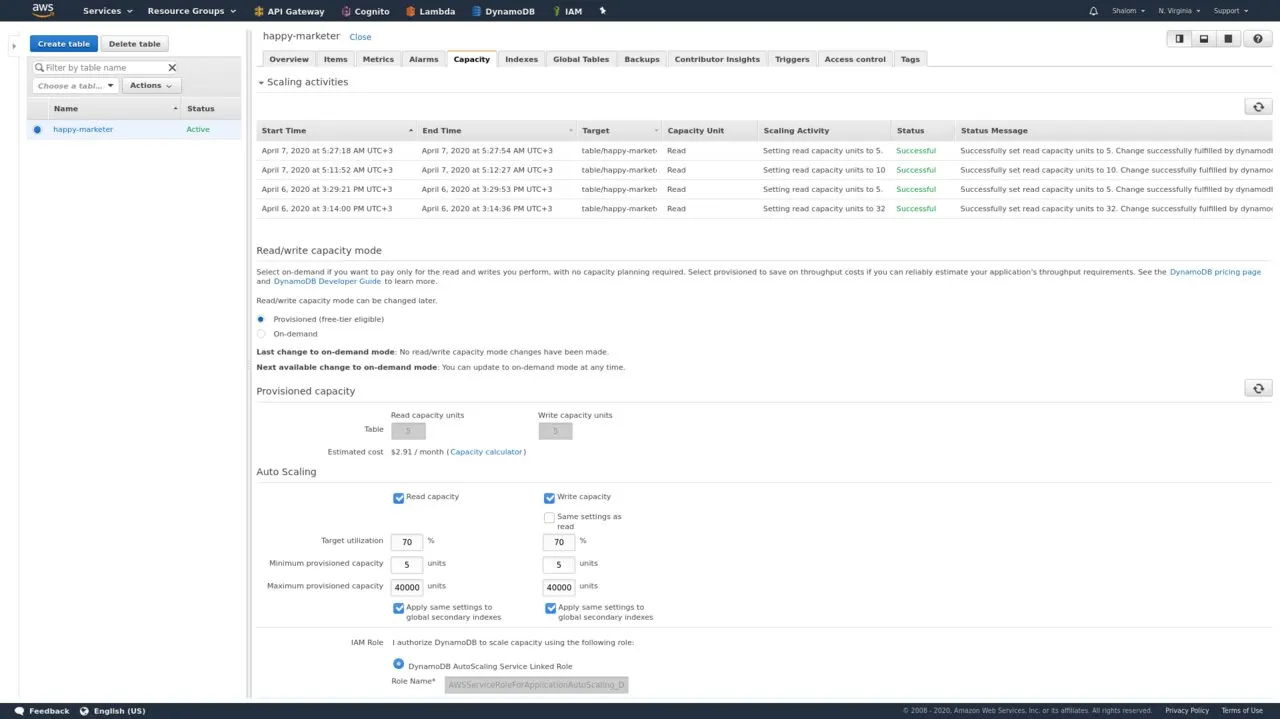Switch to side-by-side split view layout
This screenshot has width=1280, height=719.
(1180, 39)
